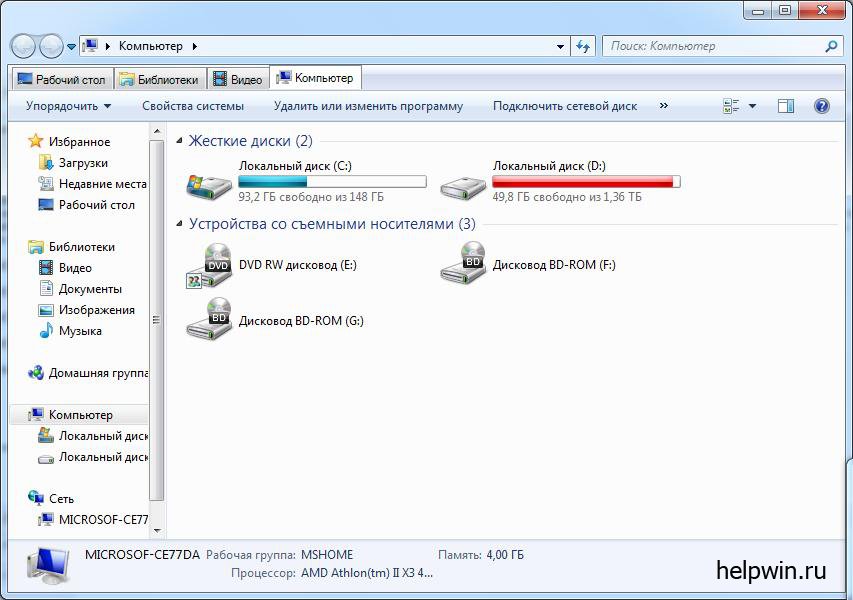
Task: Select Сеть in navigation pane
Action: click(x=61, y=499)
